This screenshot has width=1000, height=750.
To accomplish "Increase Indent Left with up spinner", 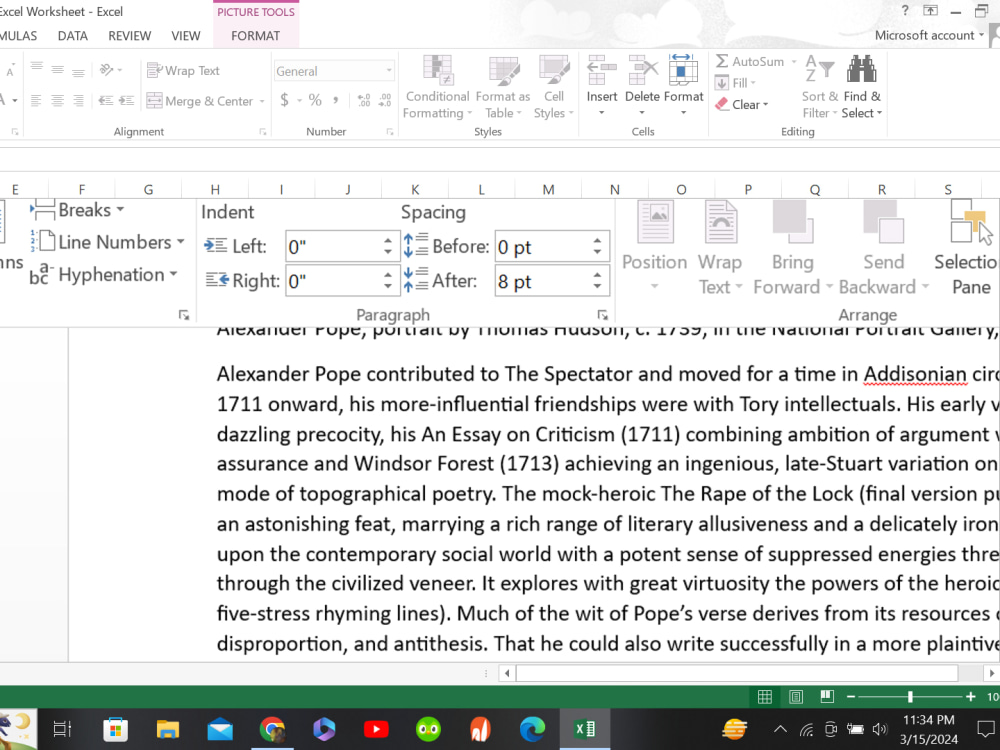I will tap(388, 241).
